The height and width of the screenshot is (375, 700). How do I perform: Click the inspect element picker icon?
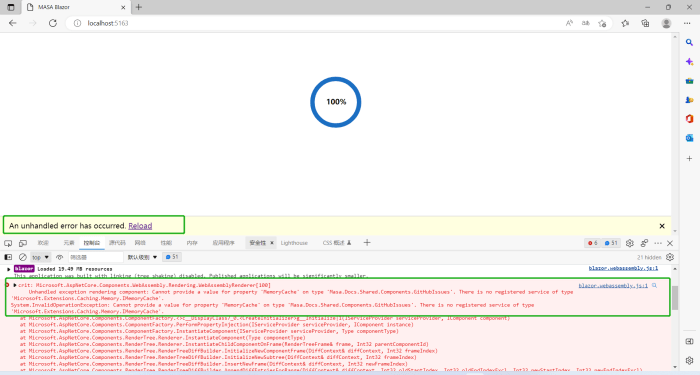tap(8, 243)
